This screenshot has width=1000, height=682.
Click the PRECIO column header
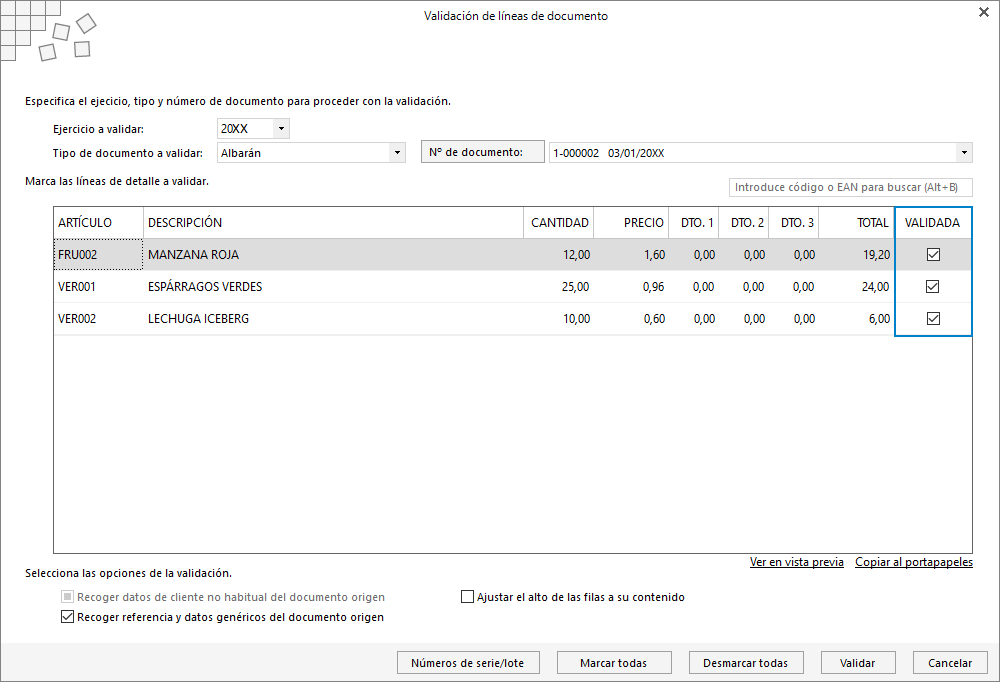pos(631,223)
